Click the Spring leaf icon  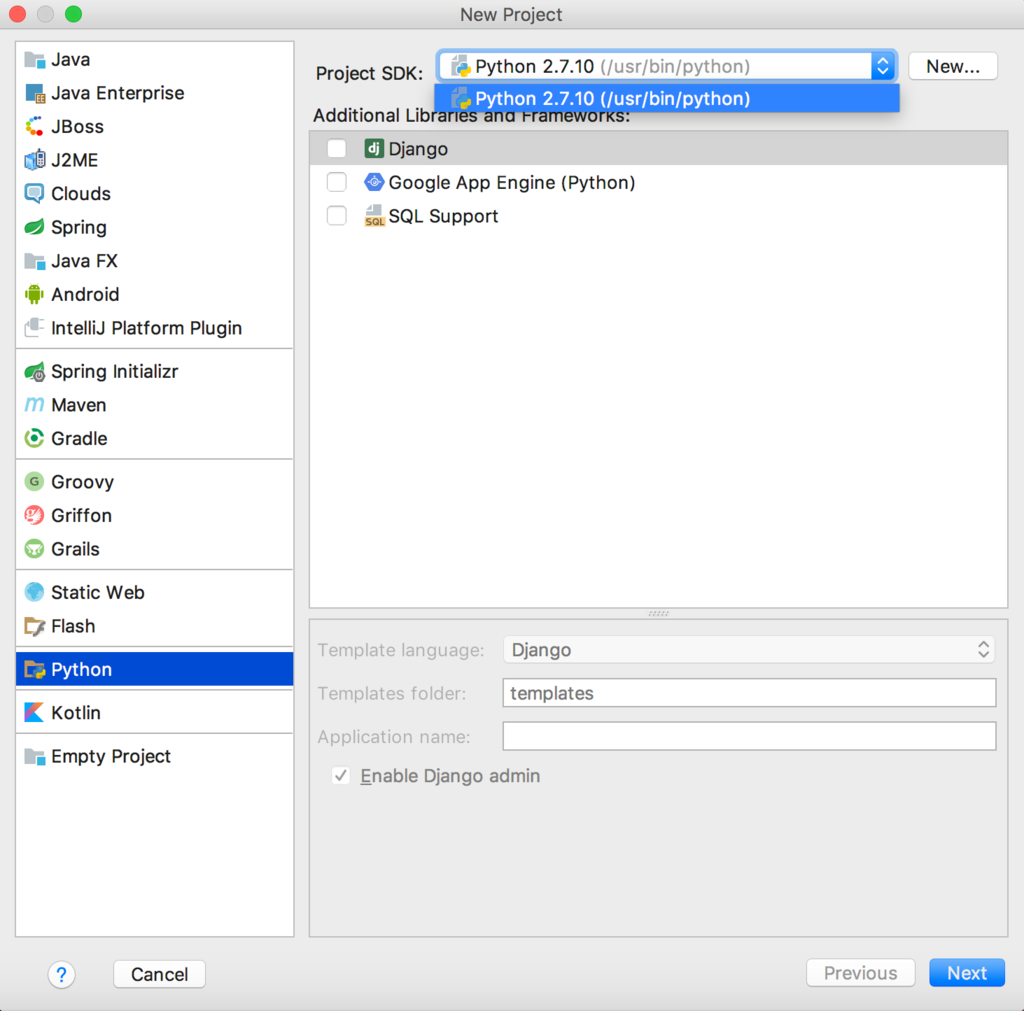tap(35, 227)
